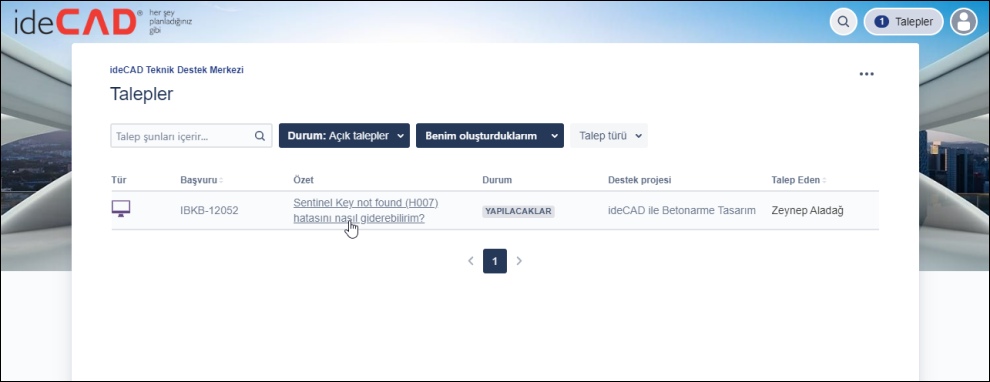Click the YAPILACAKLAR status badge
Viewport: 990px width, 382px height.
coord(518,212)
